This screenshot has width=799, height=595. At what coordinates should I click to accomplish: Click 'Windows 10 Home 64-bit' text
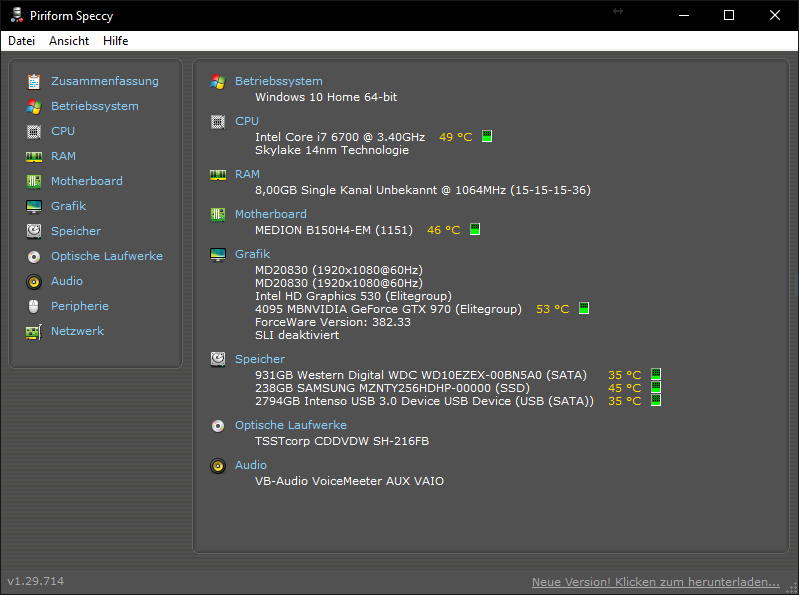pyautogui.click(x=326, y=97)
